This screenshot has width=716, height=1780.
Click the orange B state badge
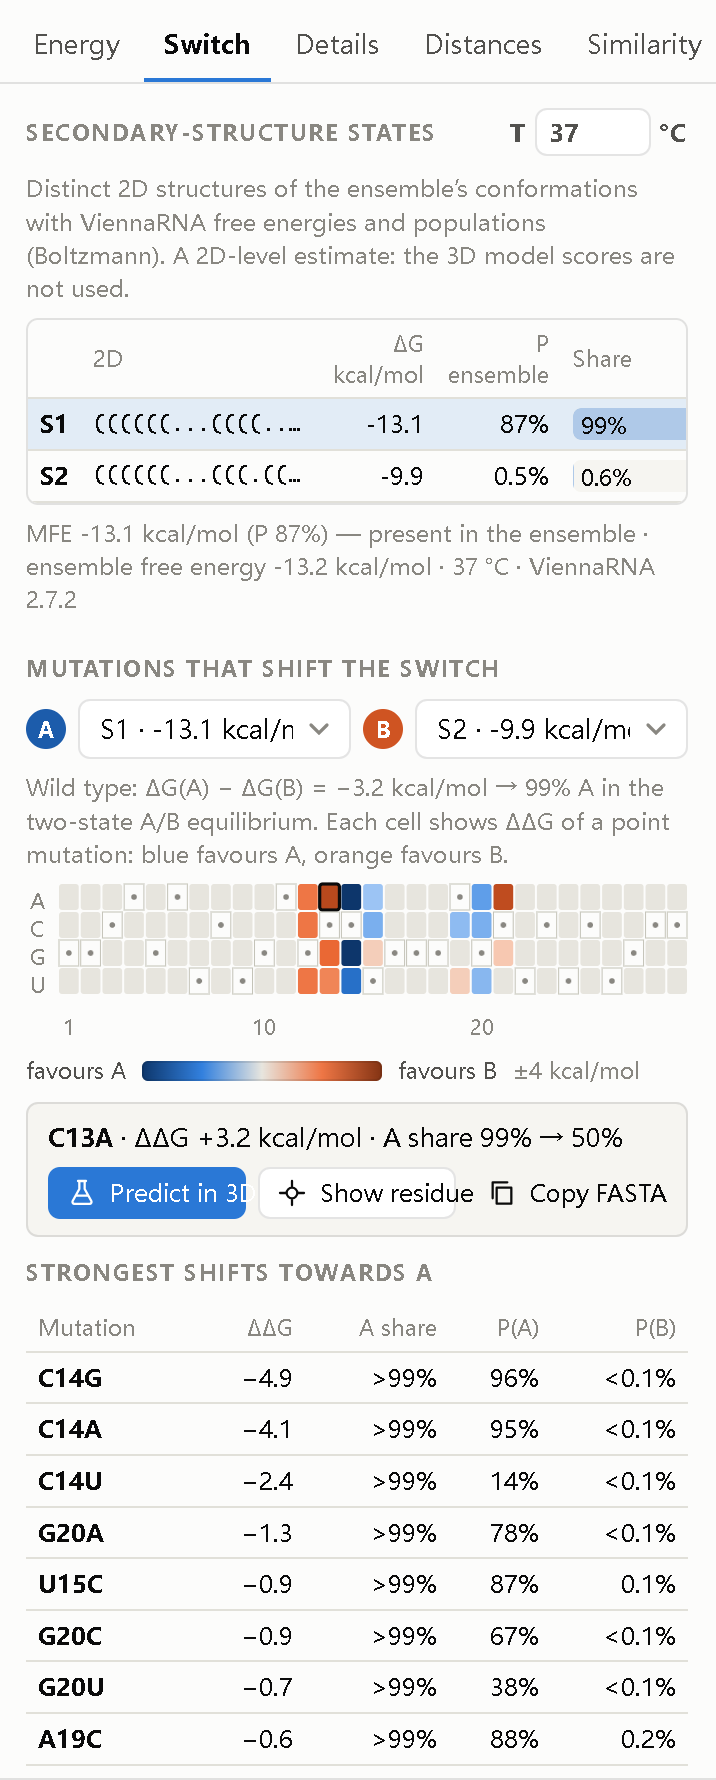coord(383,730)
